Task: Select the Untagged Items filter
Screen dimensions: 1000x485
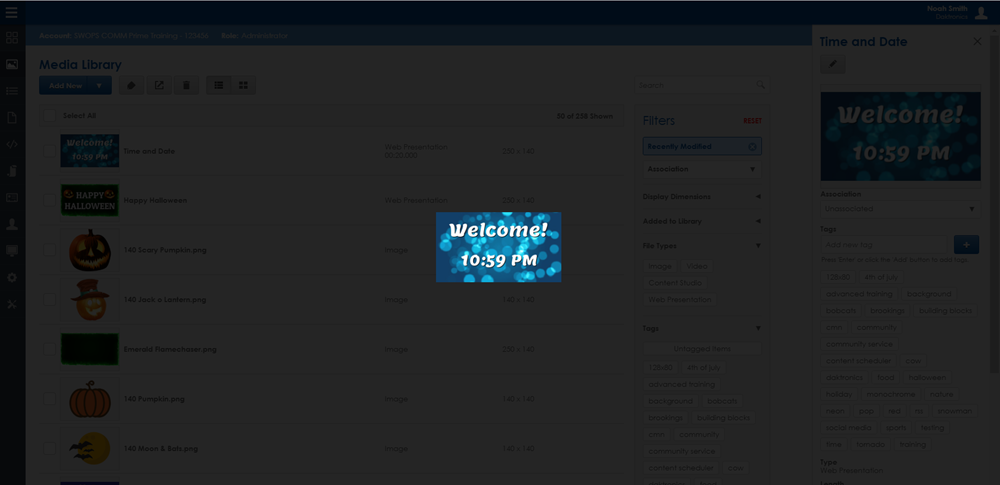Action: point(702,348)
